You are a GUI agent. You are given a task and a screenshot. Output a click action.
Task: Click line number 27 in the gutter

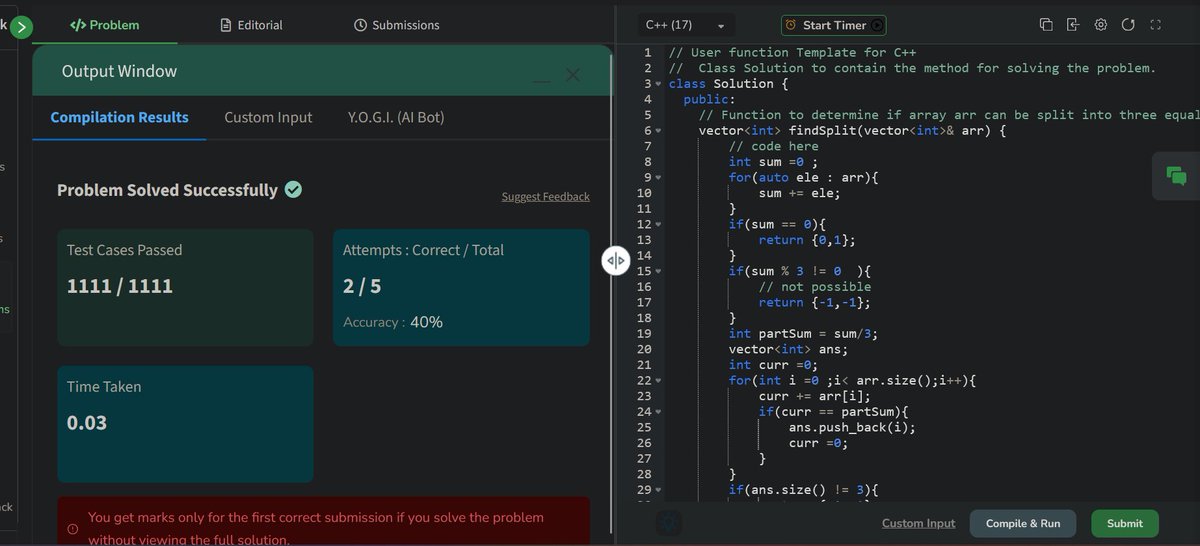644,459
